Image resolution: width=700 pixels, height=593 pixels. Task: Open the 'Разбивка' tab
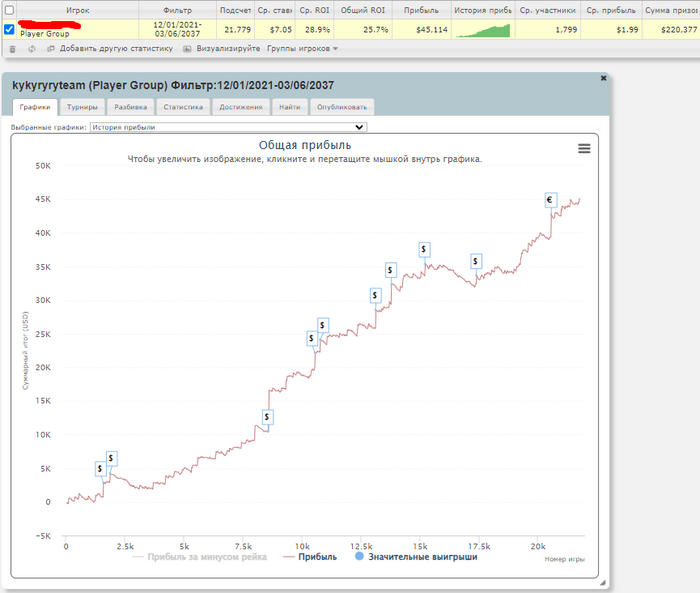click(x=130, y=107)
